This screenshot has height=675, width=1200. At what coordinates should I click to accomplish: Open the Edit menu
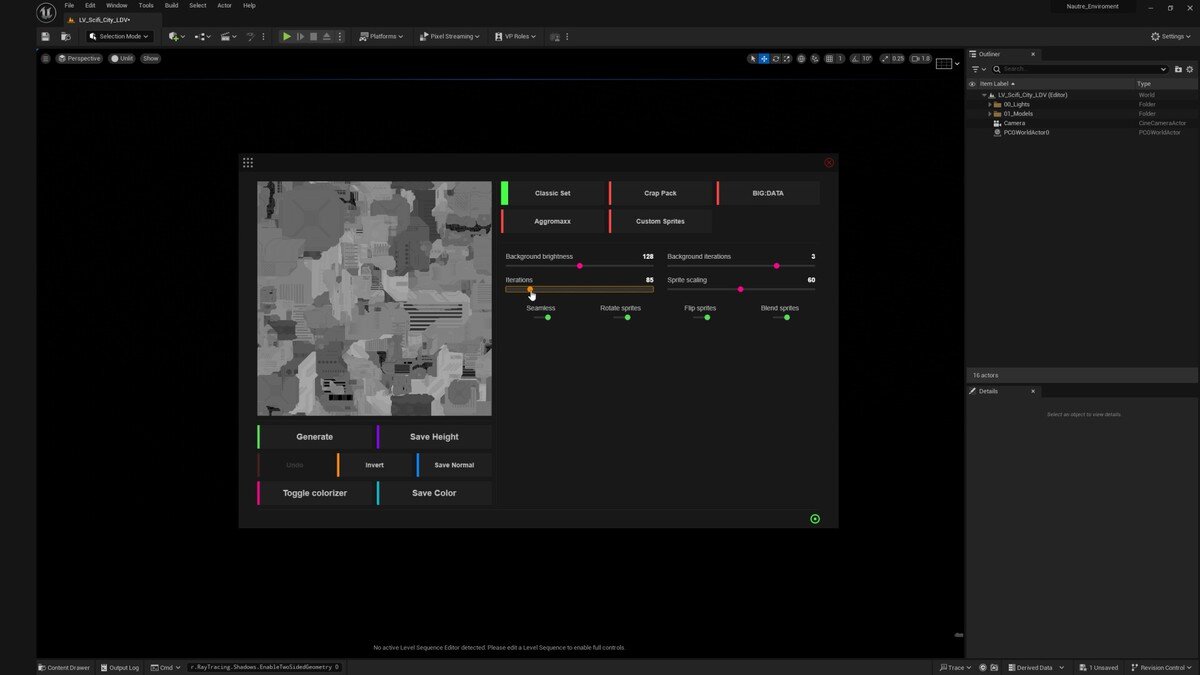coord(90,5)
